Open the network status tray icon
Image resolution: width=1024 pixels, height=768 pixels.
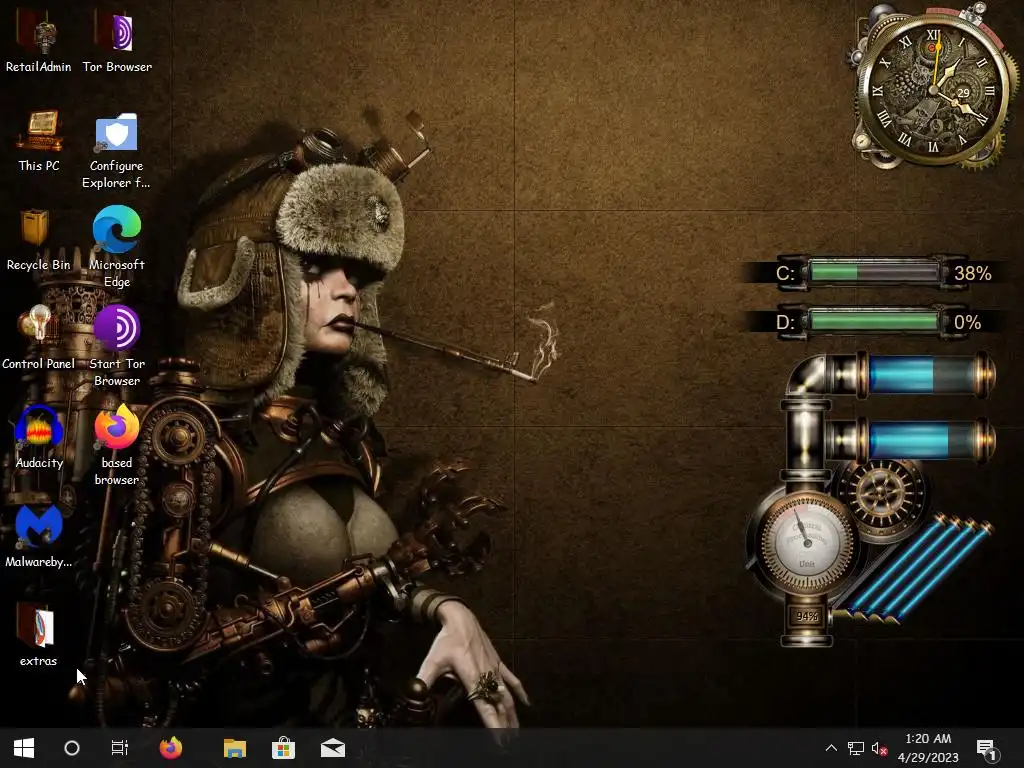856,748
